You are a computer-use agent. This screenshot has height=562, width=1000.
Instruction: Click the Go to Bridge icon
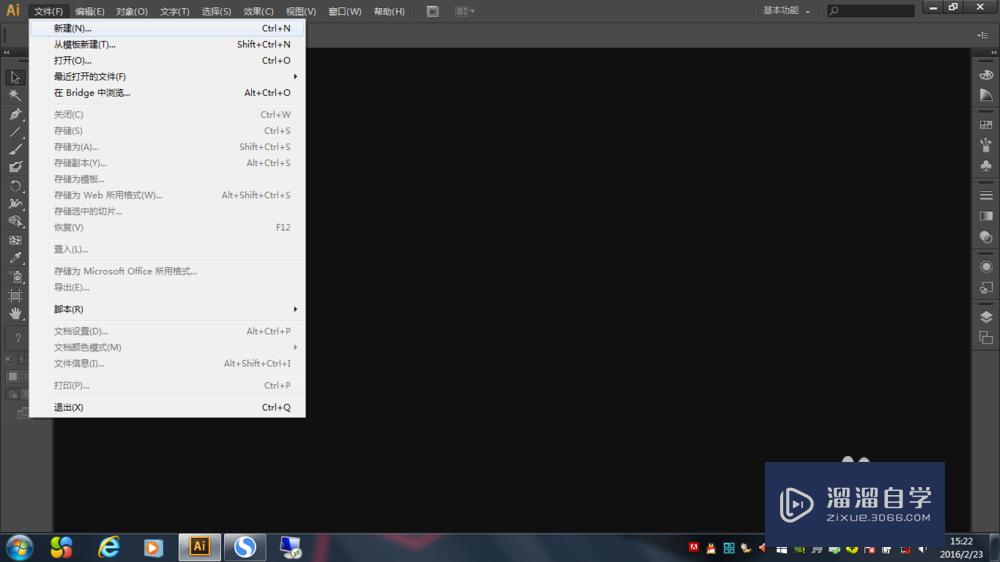point(432,11)
